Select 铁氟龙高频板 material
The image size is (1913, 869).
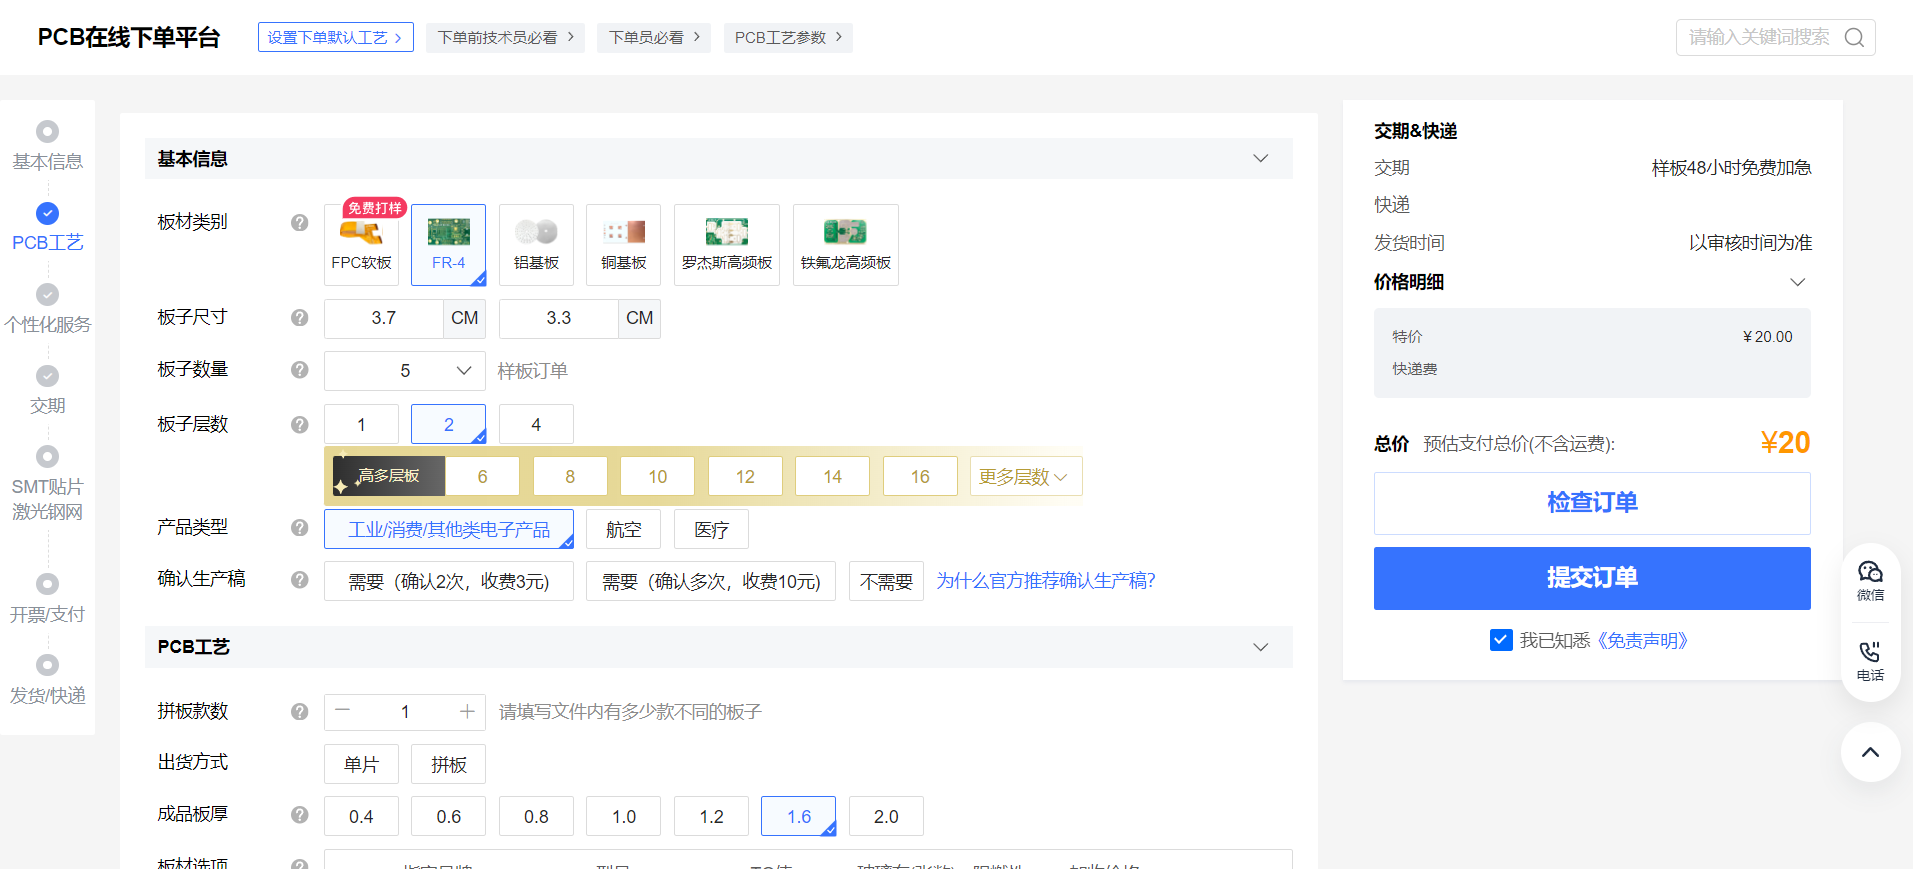point(846,245)
